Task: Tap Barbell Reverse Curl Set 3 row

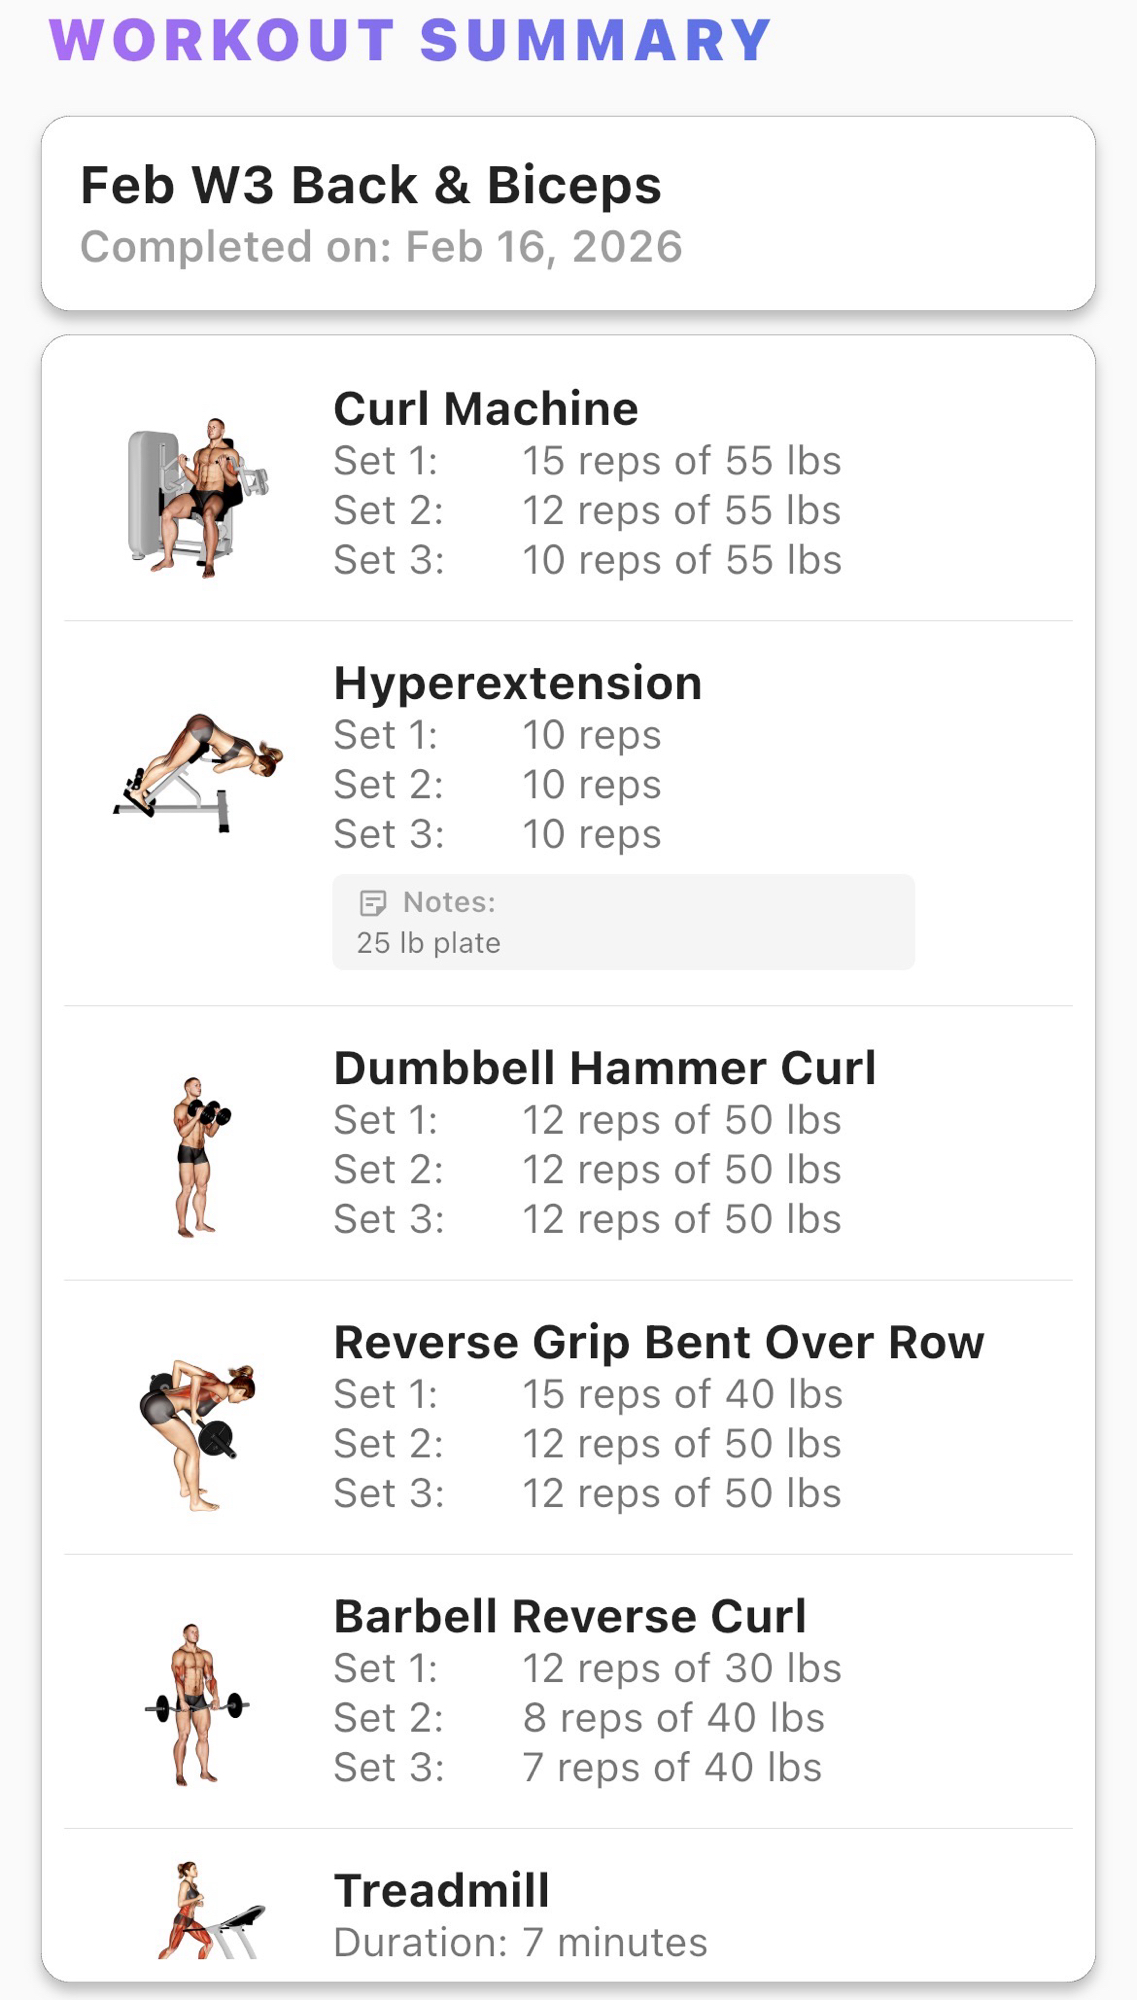Action: click(x=577, y=1768)
